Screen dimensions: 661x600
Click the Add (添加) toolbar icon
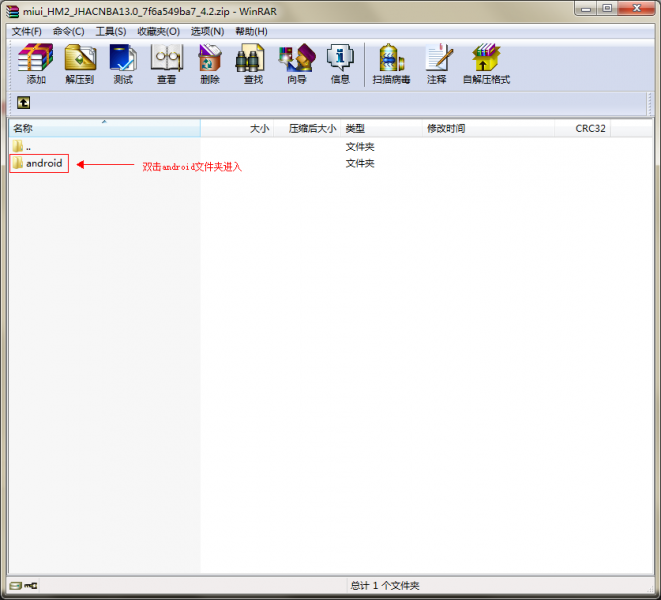(x=36, y=63)
